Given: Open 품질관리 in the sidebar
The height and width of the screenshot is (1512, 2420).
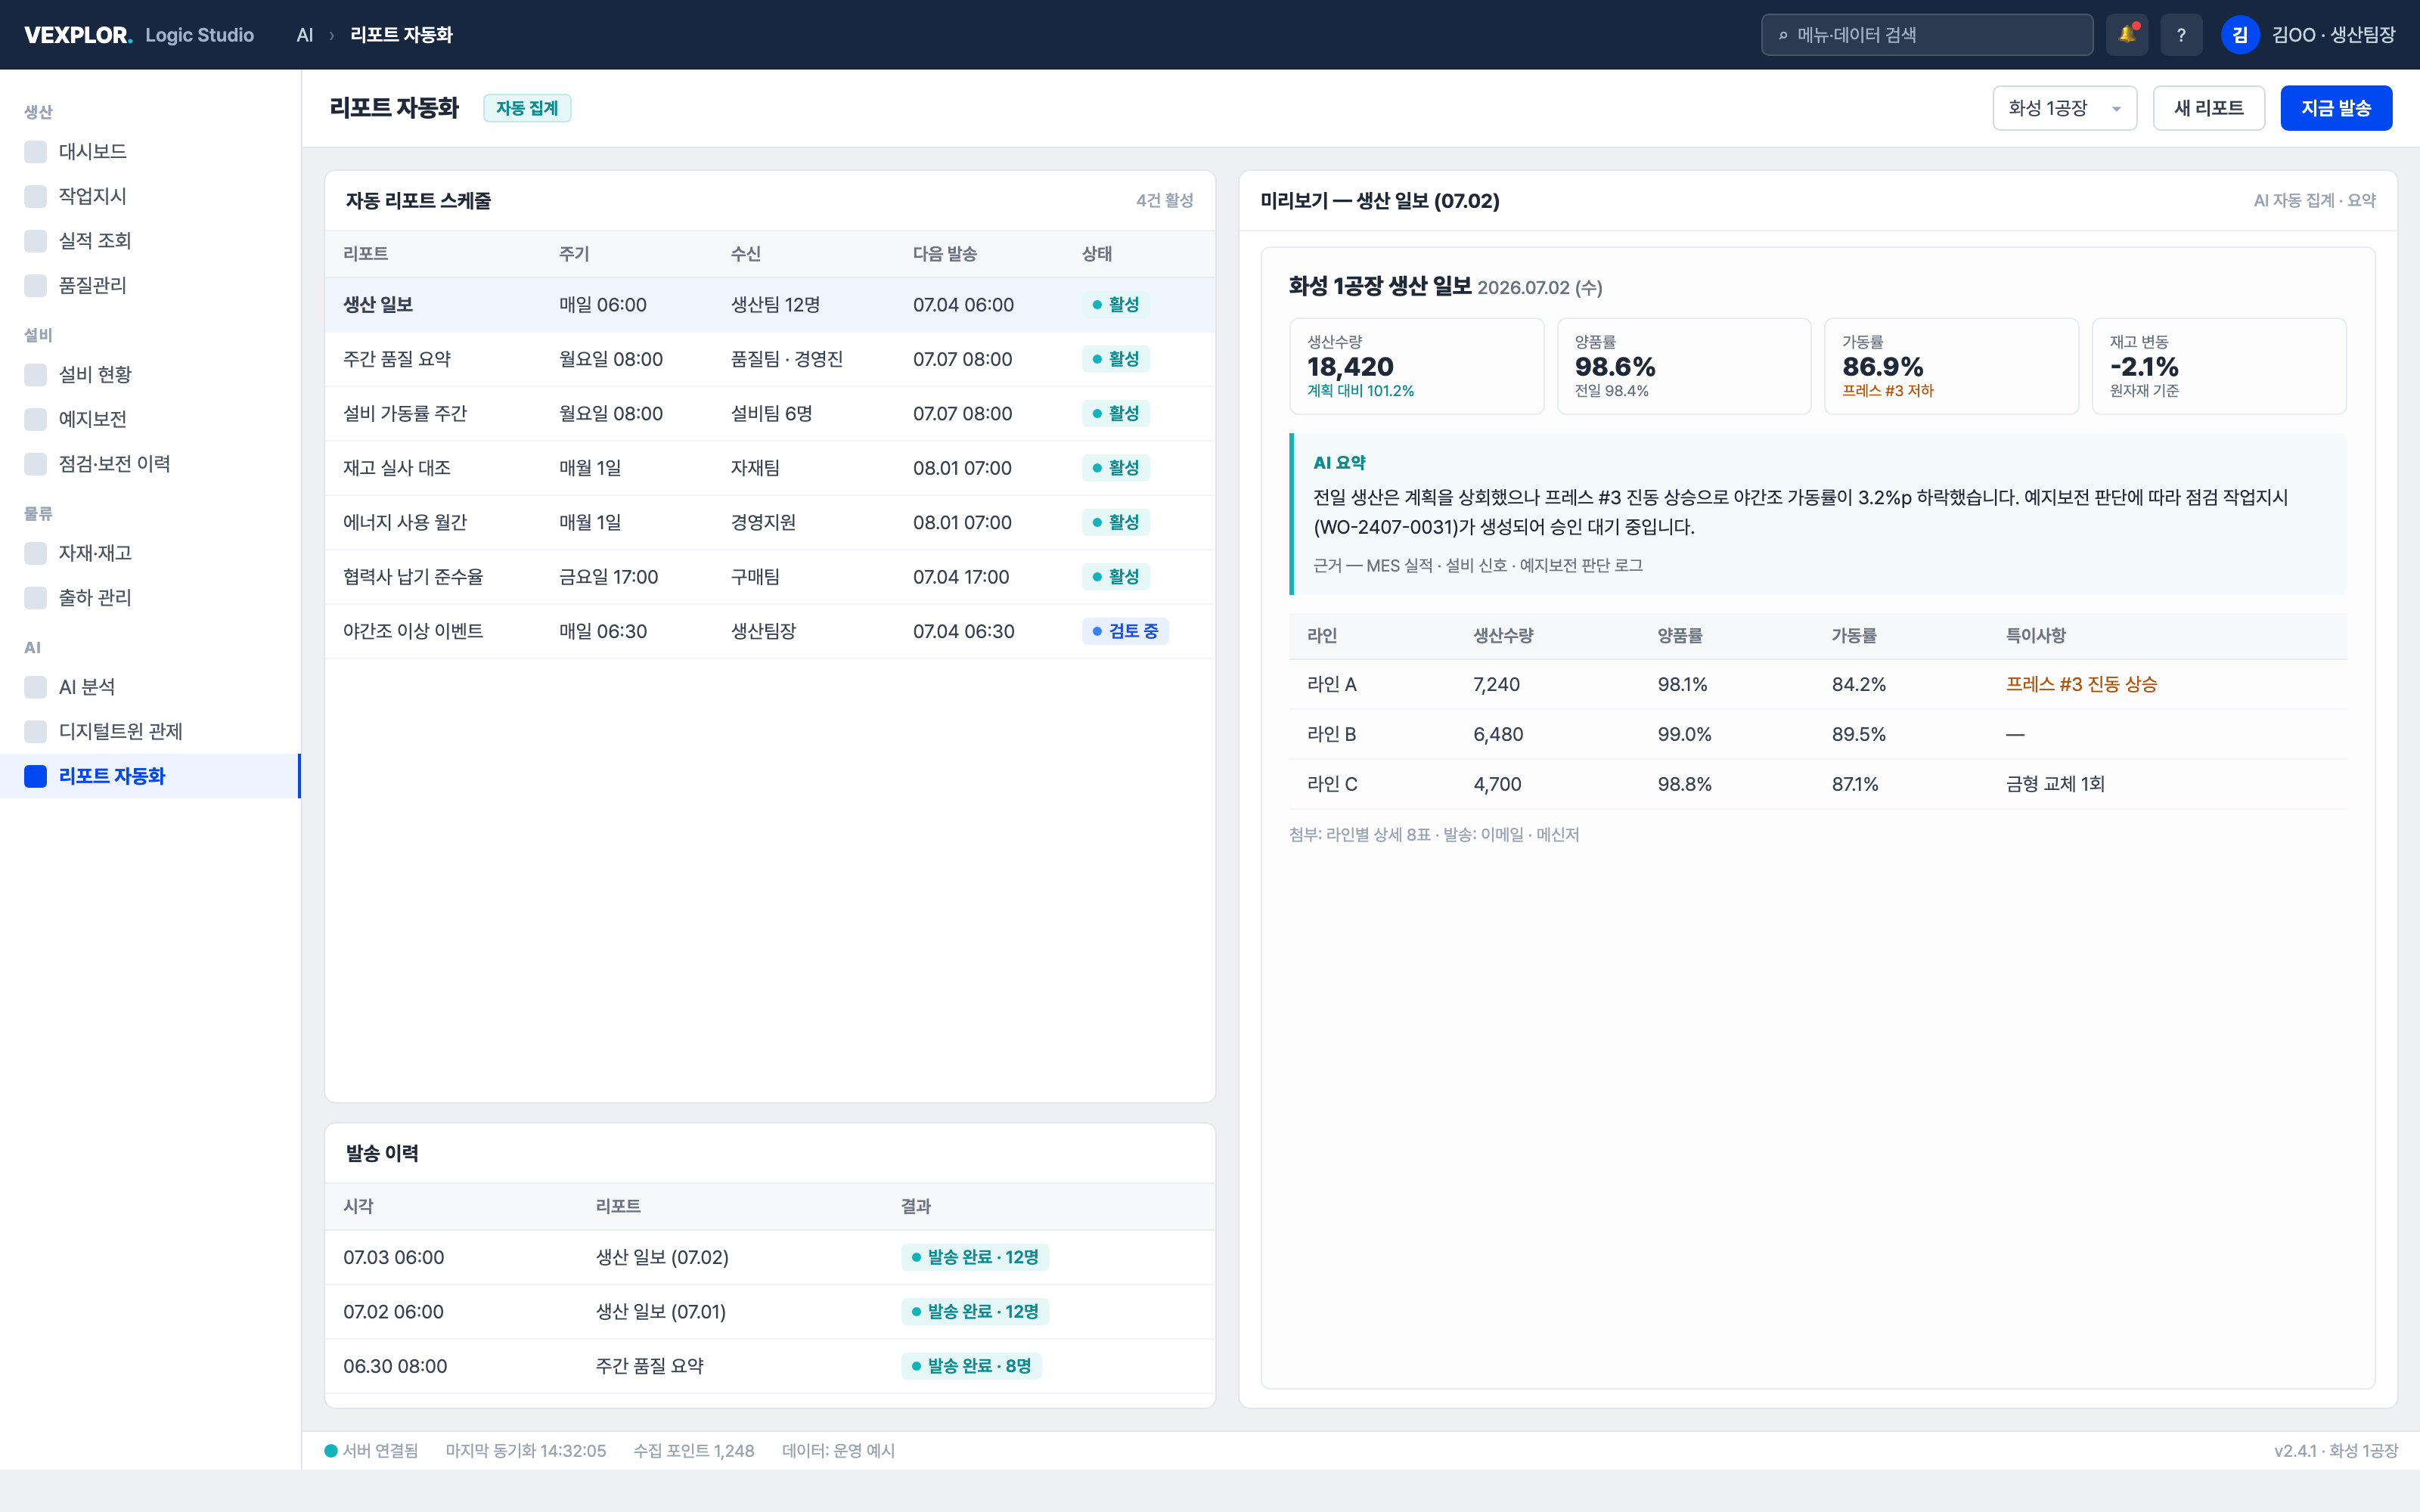Looking at the screenshot, I should 150,286.
